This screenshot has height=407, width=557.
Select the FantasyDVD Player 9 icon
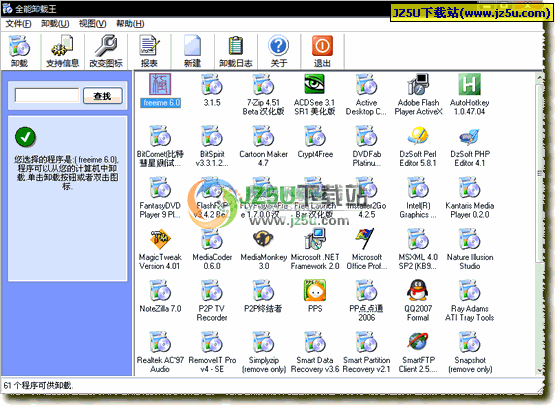[x=160, y=187]
